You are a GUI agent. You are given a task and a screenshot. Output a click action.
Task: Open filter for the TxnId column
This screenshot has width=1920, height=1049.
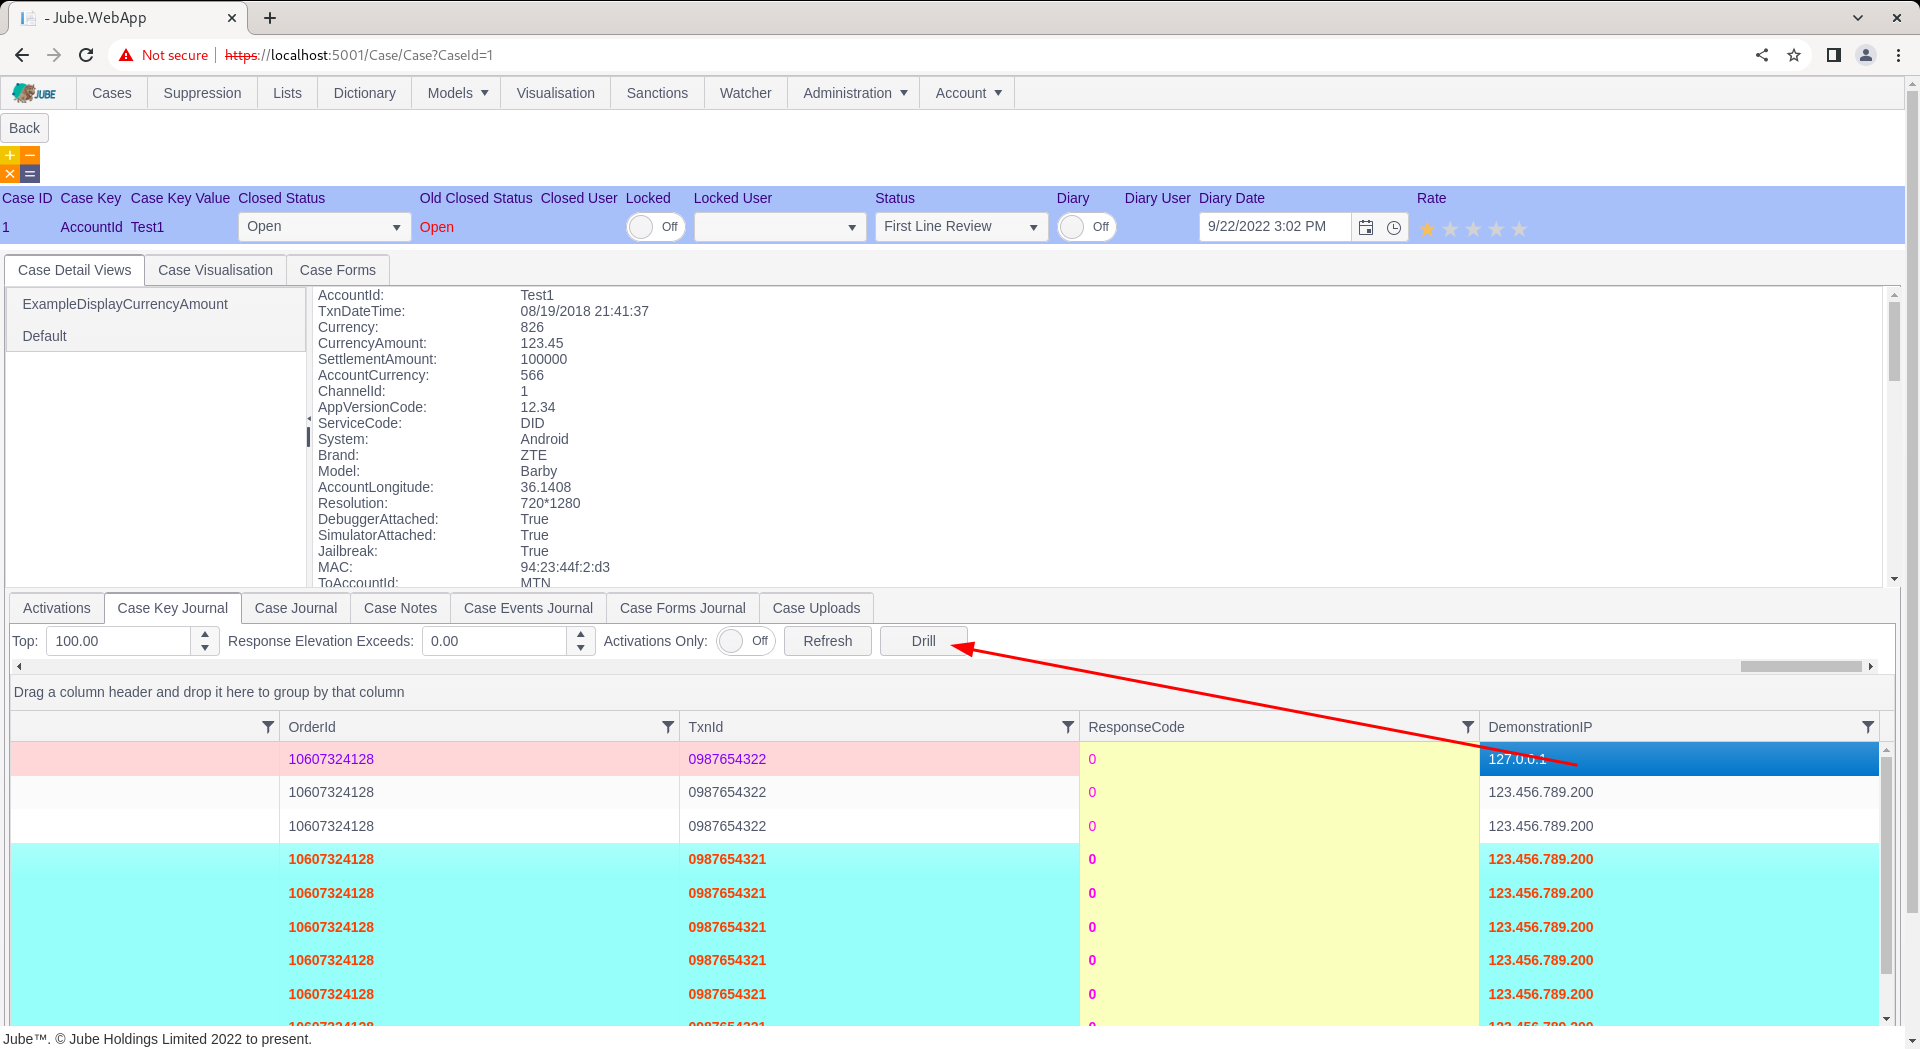point(1067,727)
